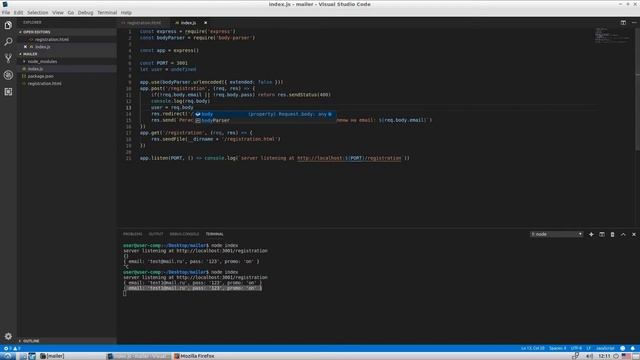Click the line 21 number in gutter
Screen dimensions: 640x360
(x=129, y=158)
